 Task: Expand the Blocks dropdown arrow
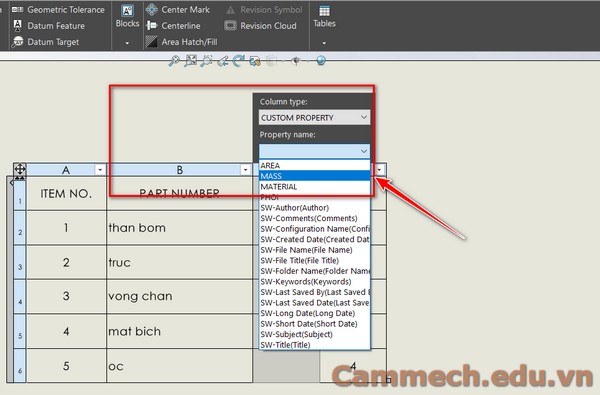[x=127, y=43]
